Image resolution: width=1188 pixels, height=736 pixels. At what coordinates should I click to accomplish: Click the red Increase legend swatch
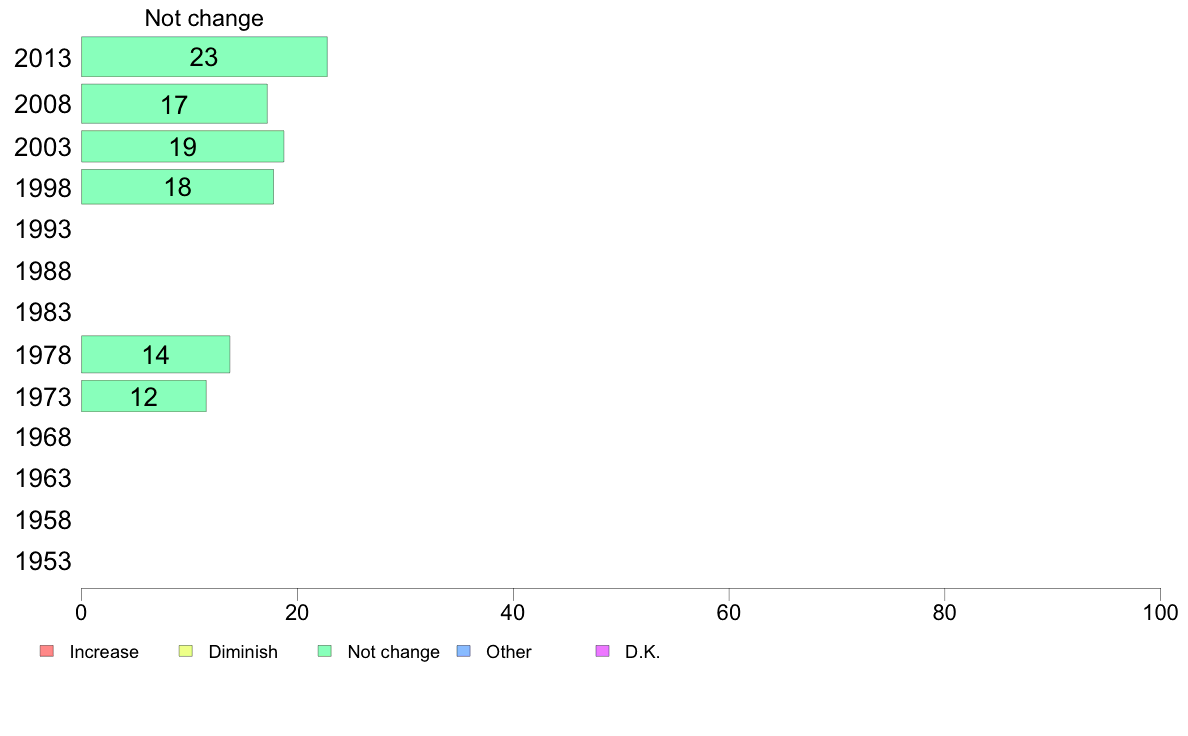pos(47,651)
